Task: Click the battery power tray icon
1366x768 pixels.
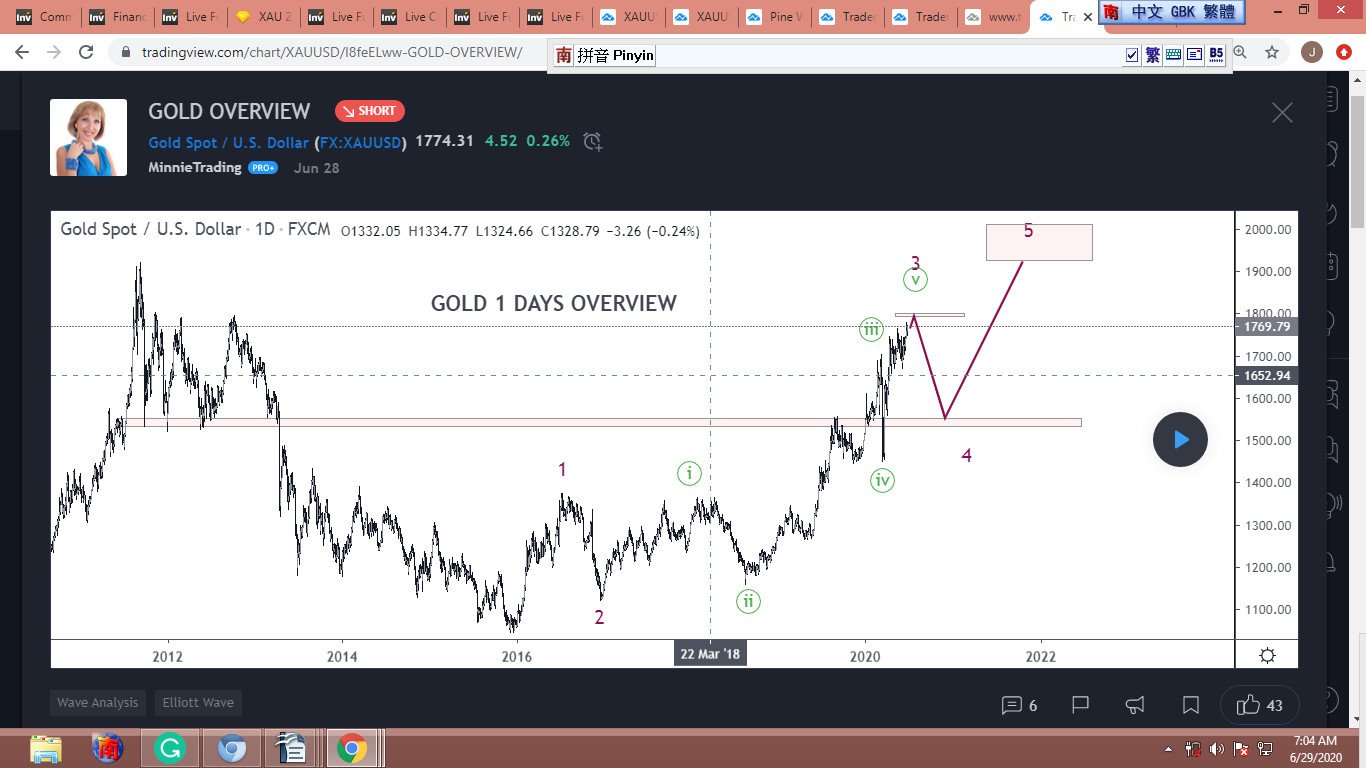Action: point(1193,748)
